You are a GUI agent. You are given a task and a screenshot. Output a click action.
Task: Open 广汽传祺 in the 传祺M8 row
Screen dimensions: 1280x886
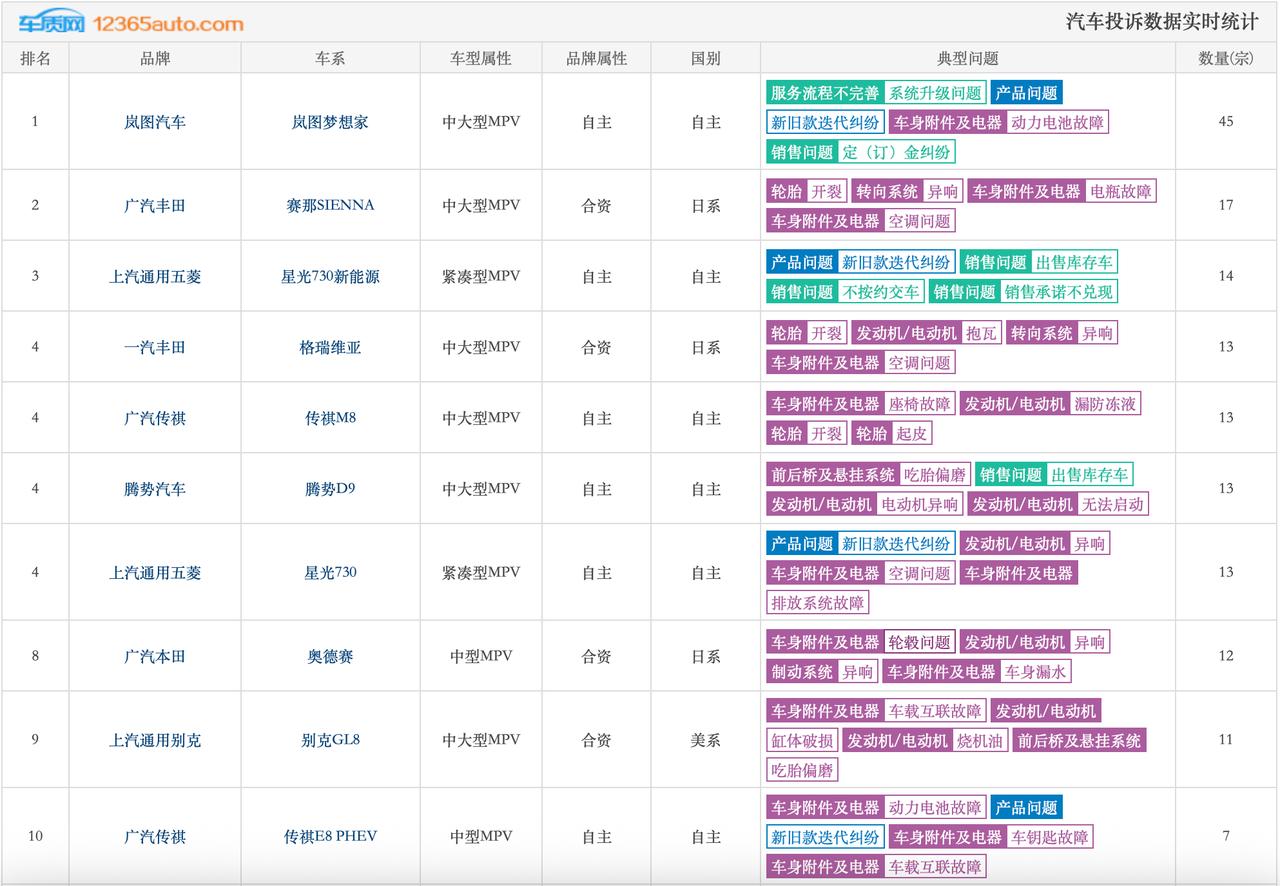point(155,418)
